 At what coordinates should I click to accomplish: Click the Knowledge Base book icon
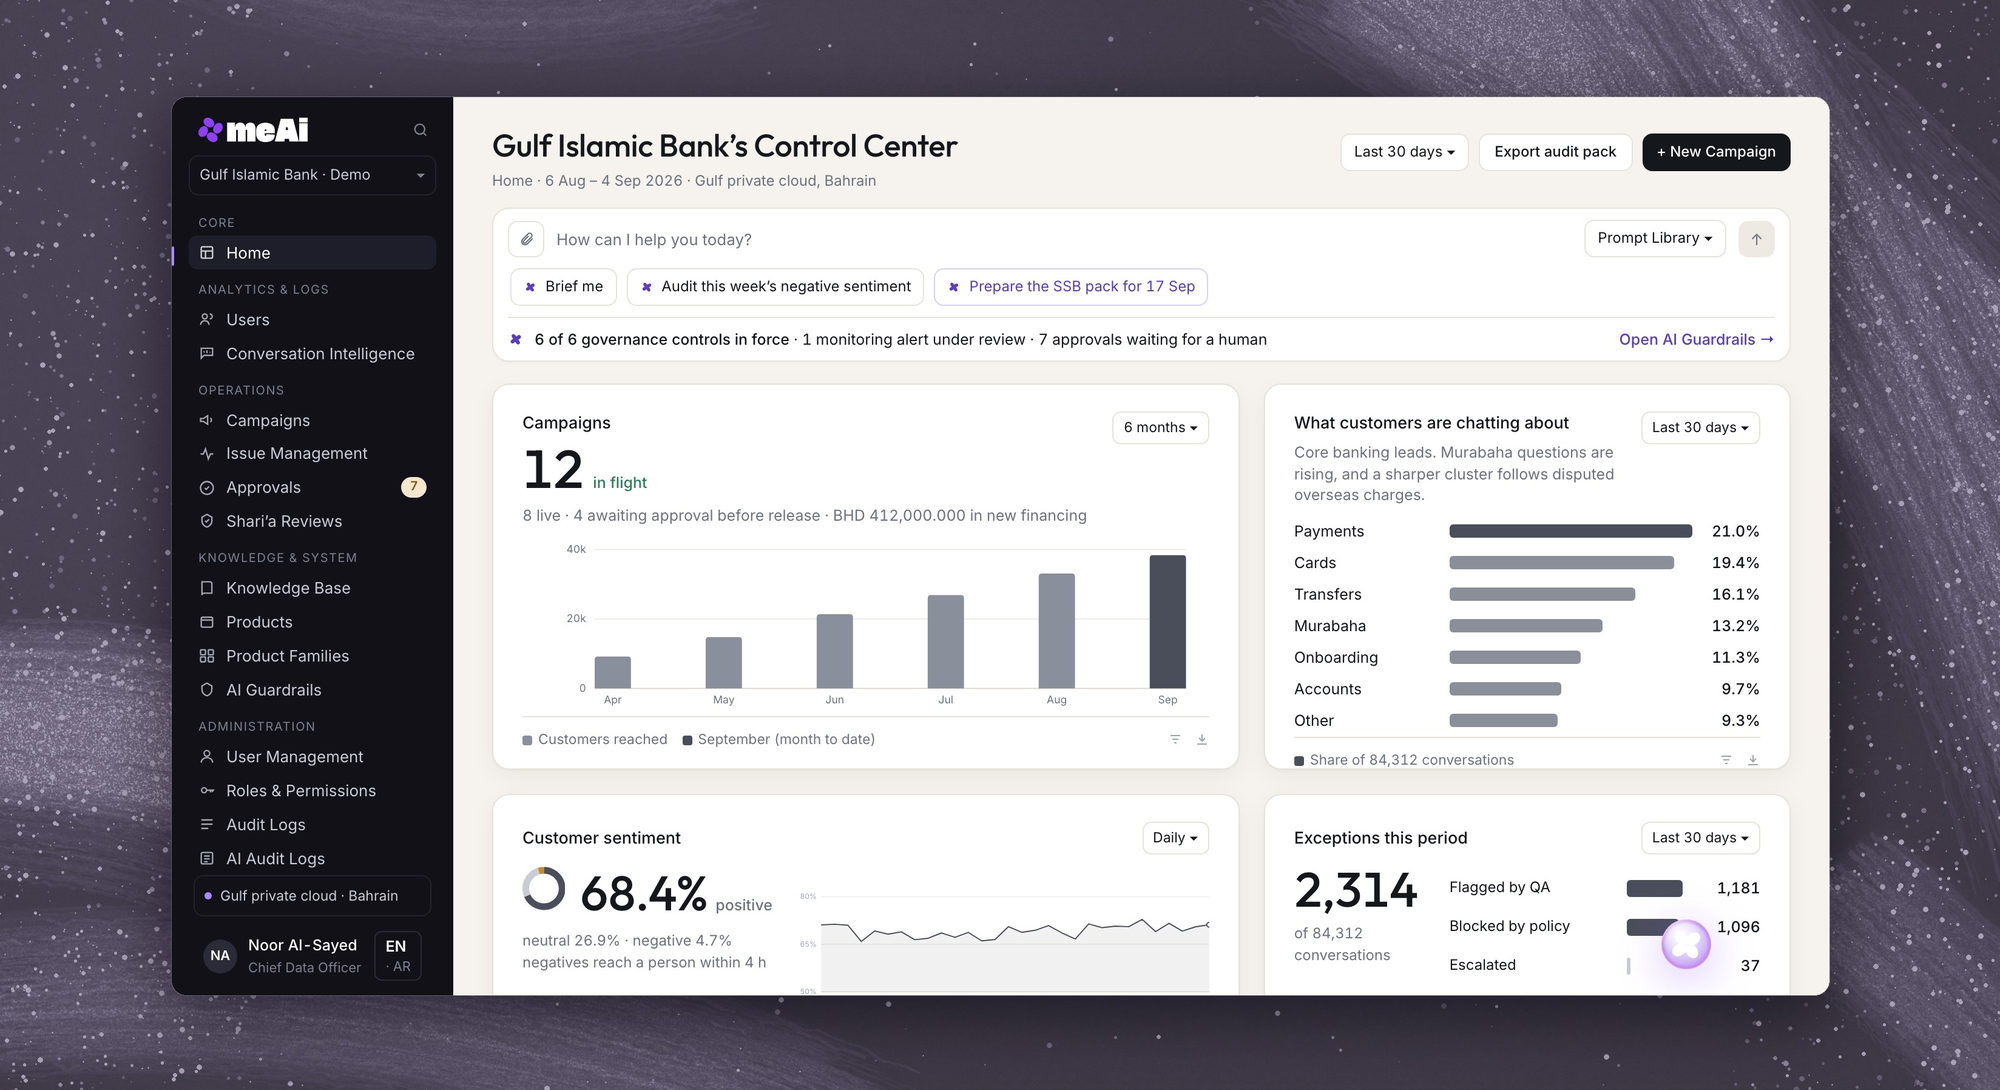click(x=207, y=588)
